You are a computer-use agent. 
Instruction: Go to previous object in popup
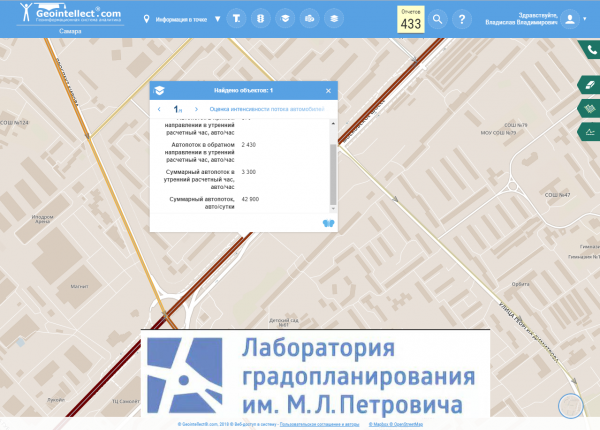[x=159, y=109]
